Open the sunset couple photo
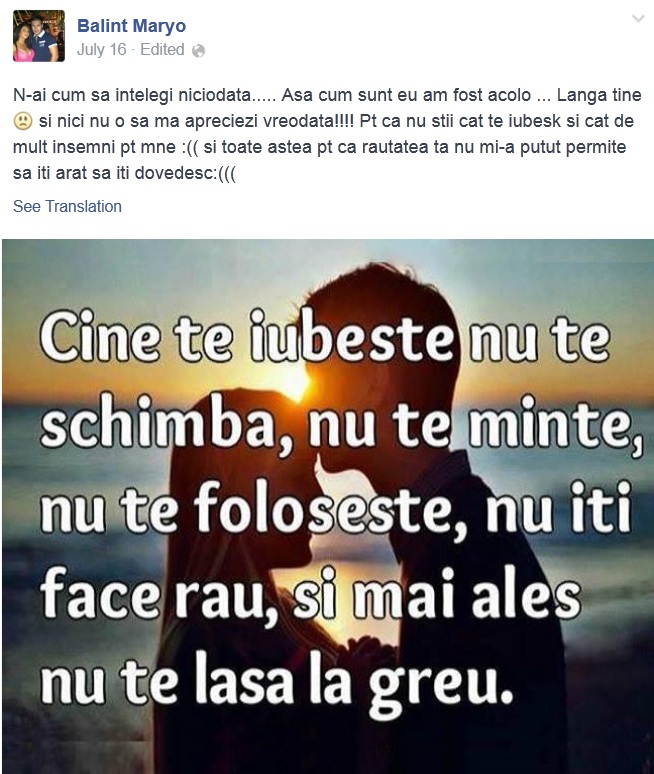This screenshot has height=774, width=654. [x=328, y=506]
